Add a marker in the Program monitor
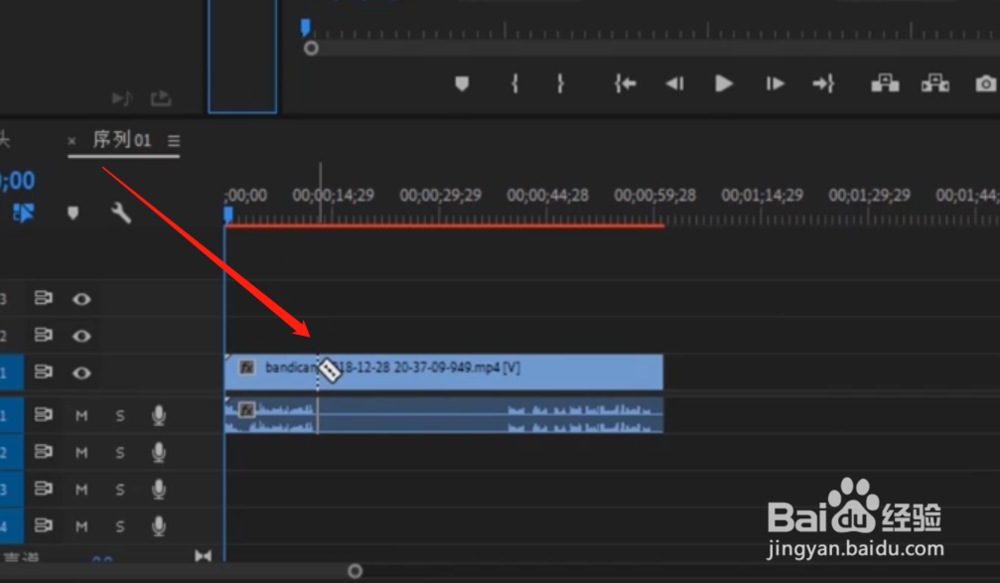1000x583 pixels. (462, 84)
